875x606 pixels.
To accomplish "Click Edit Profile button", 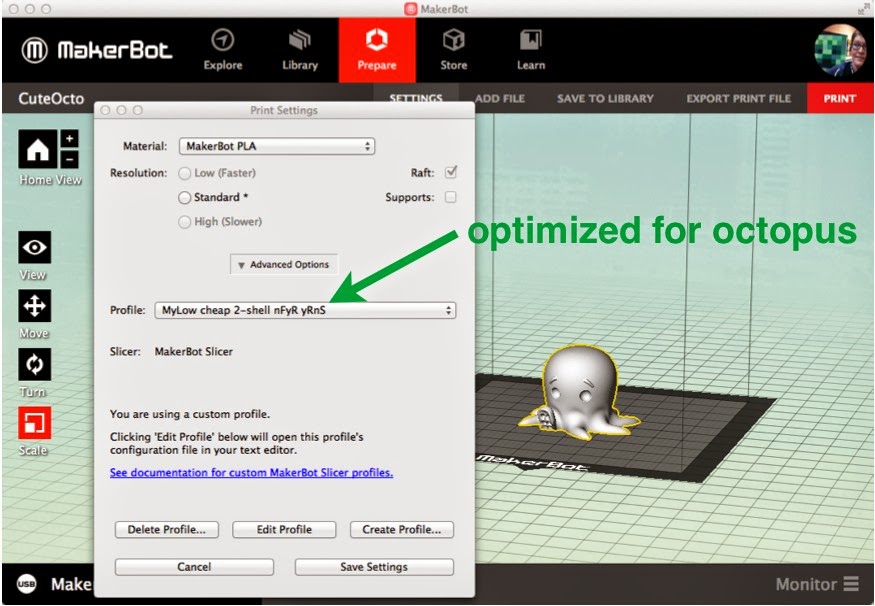I will pos(284,530).
